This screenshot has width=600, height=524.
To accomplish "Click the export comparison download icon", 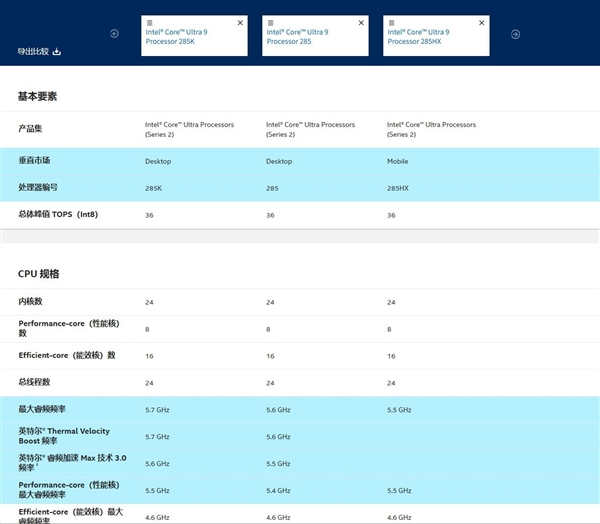I will 57,51.
